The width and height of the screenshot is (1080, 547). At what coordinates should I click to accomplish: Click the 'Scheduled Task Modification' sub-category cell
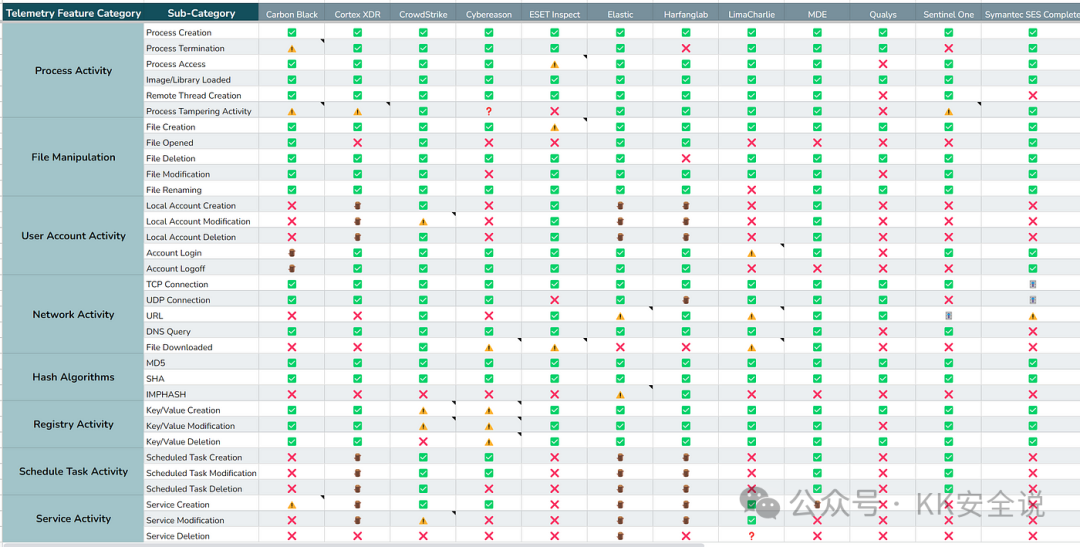coord(201,473)
